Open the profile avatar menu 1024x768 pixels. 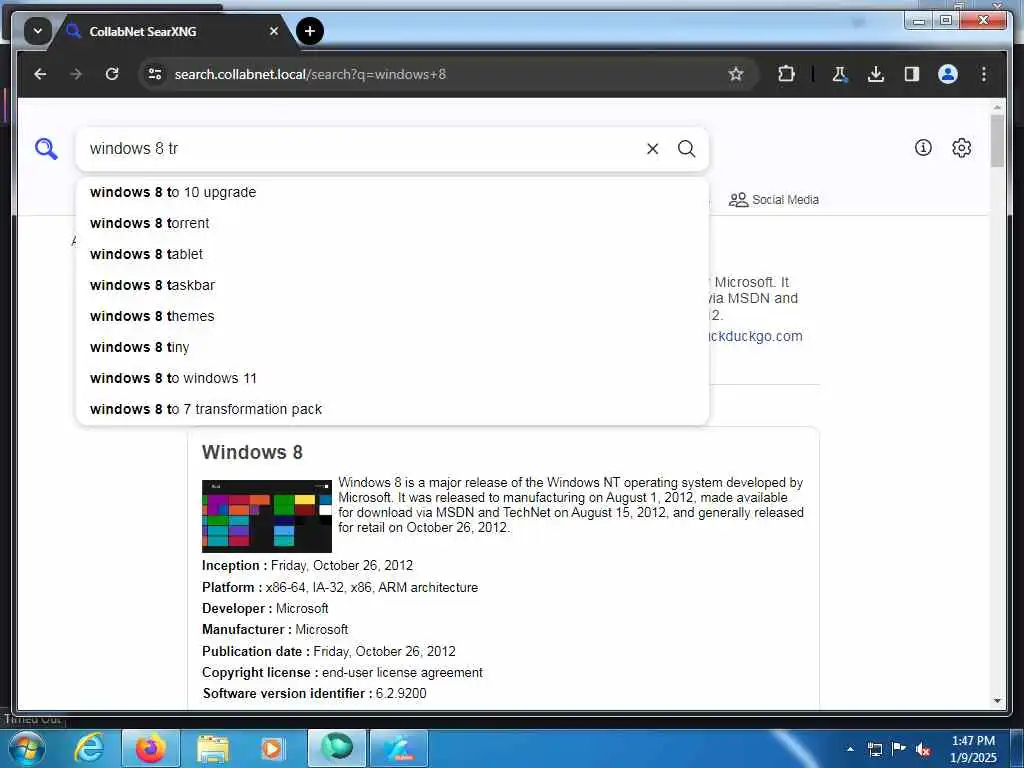click(x=948, y=74)
